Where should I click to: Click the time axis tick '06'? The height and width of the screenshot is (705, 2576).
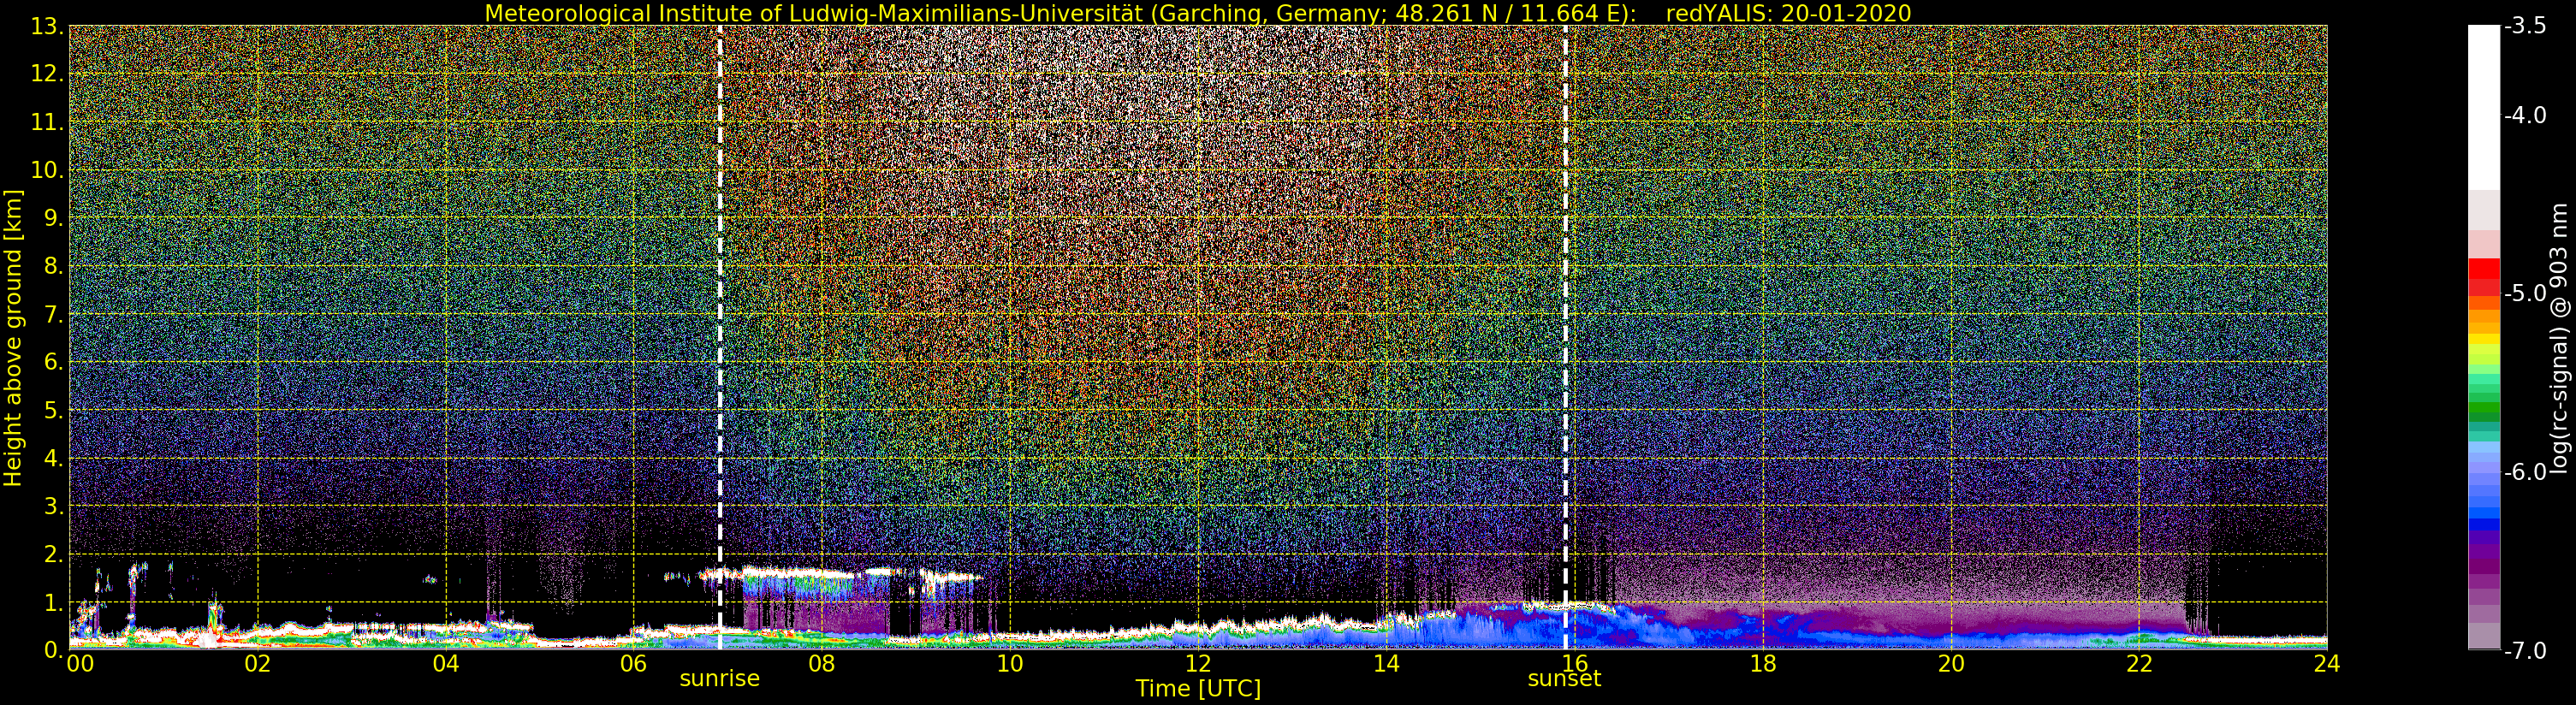click(x=633, y=664)
